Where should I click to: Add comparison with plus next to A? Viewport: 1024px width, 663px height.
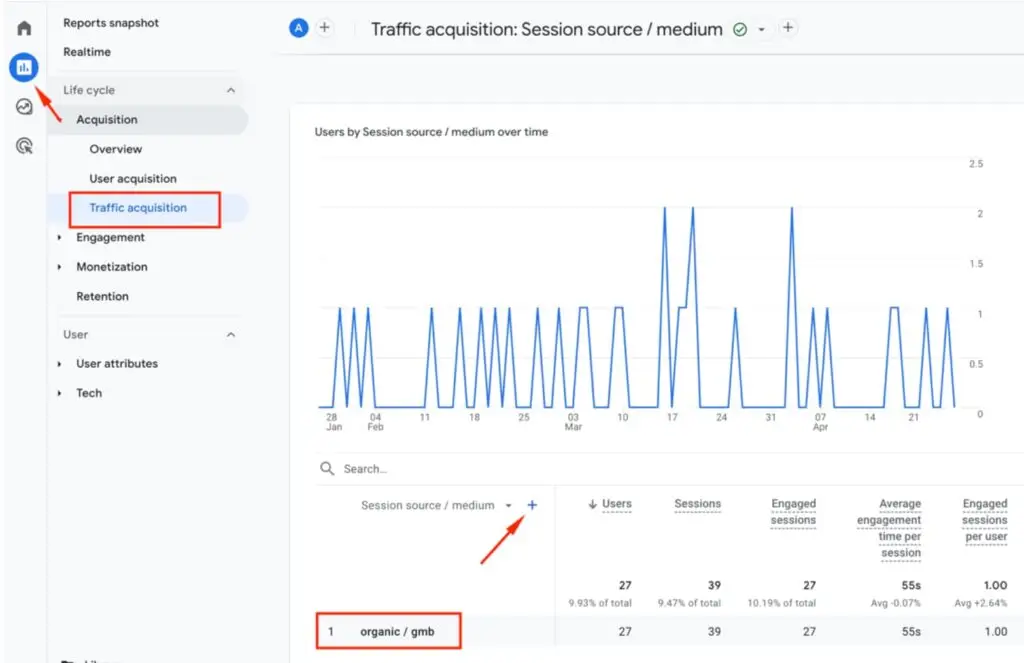324,28
